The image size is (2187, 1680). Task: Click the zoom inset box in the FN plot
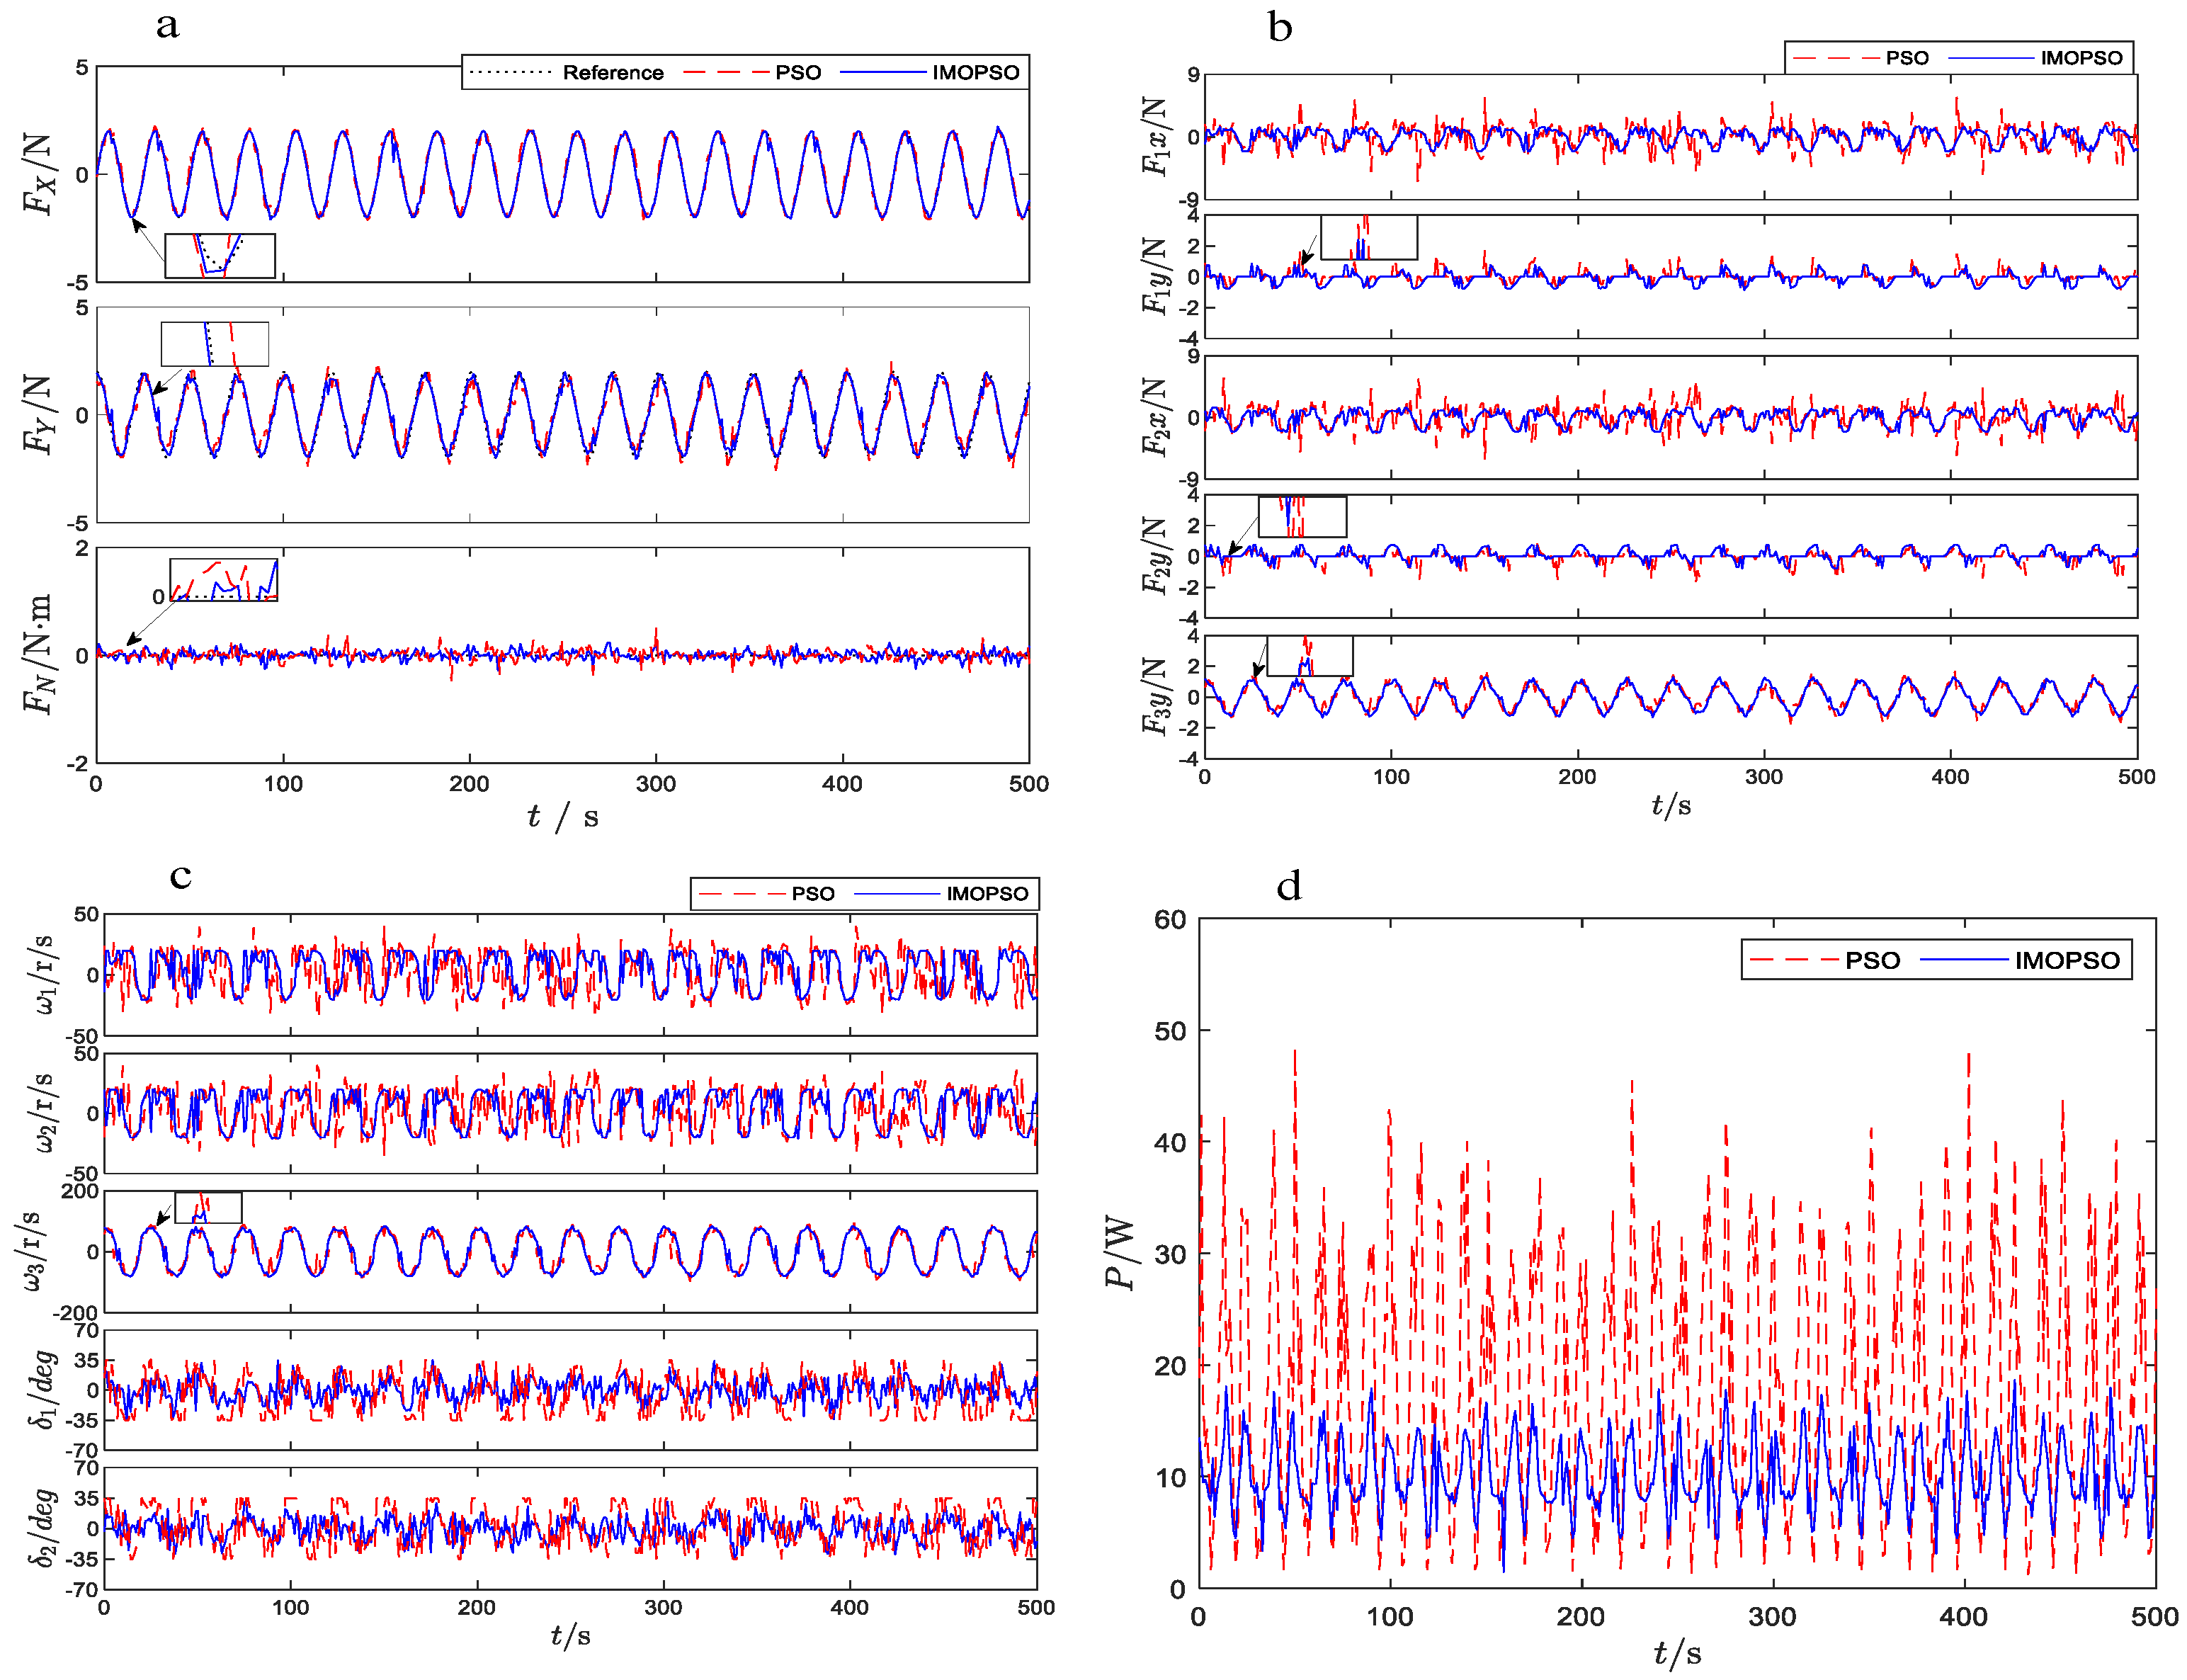click(223, 579)
